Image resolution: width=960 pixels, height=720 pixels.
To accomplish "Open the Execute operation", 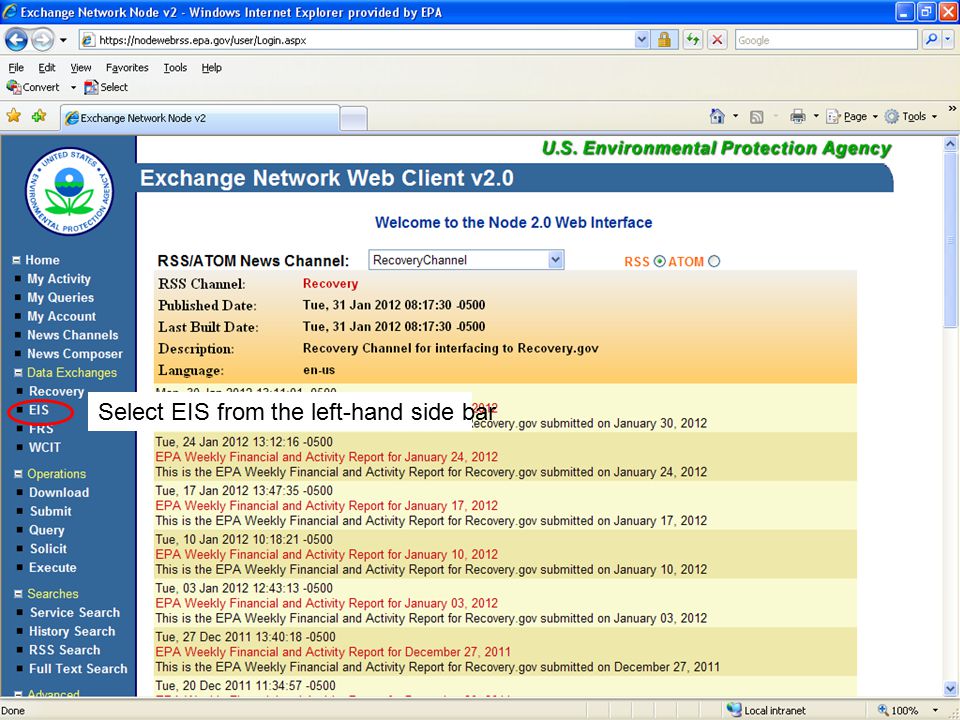I will pos(53,568).
